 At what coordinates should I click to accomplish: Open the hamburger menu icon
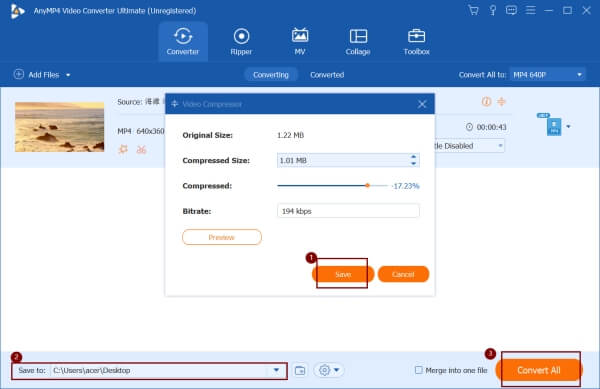coord(530,10)
